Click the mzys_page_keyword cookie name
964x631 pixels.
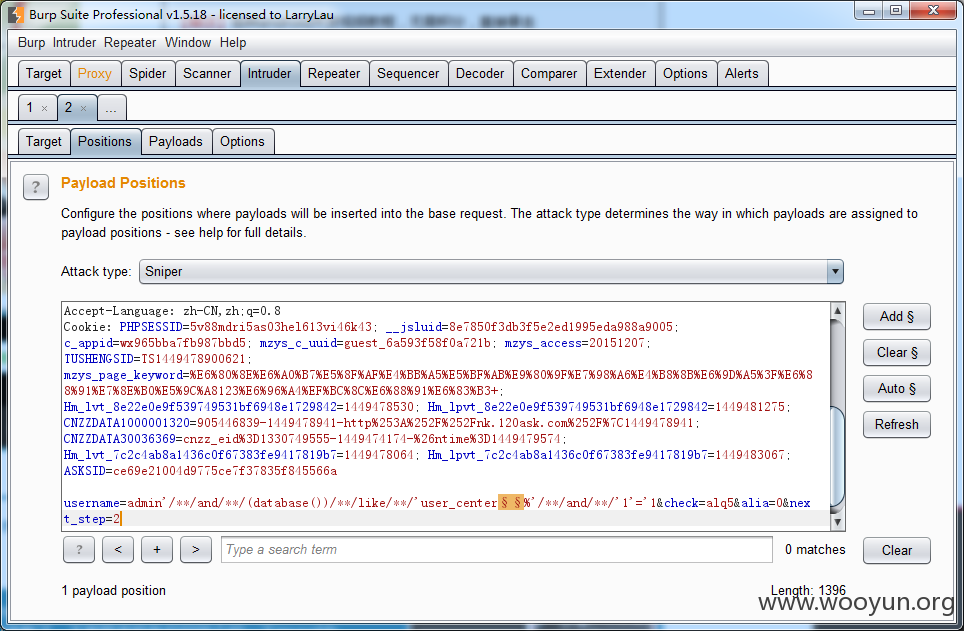tap(124, 375)
